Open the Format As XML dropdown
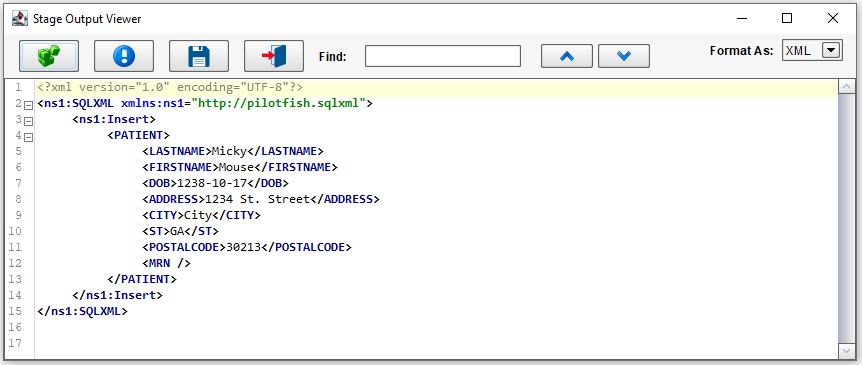The width and height of the screenshot is (862, 365). click(x=831, y=51)
